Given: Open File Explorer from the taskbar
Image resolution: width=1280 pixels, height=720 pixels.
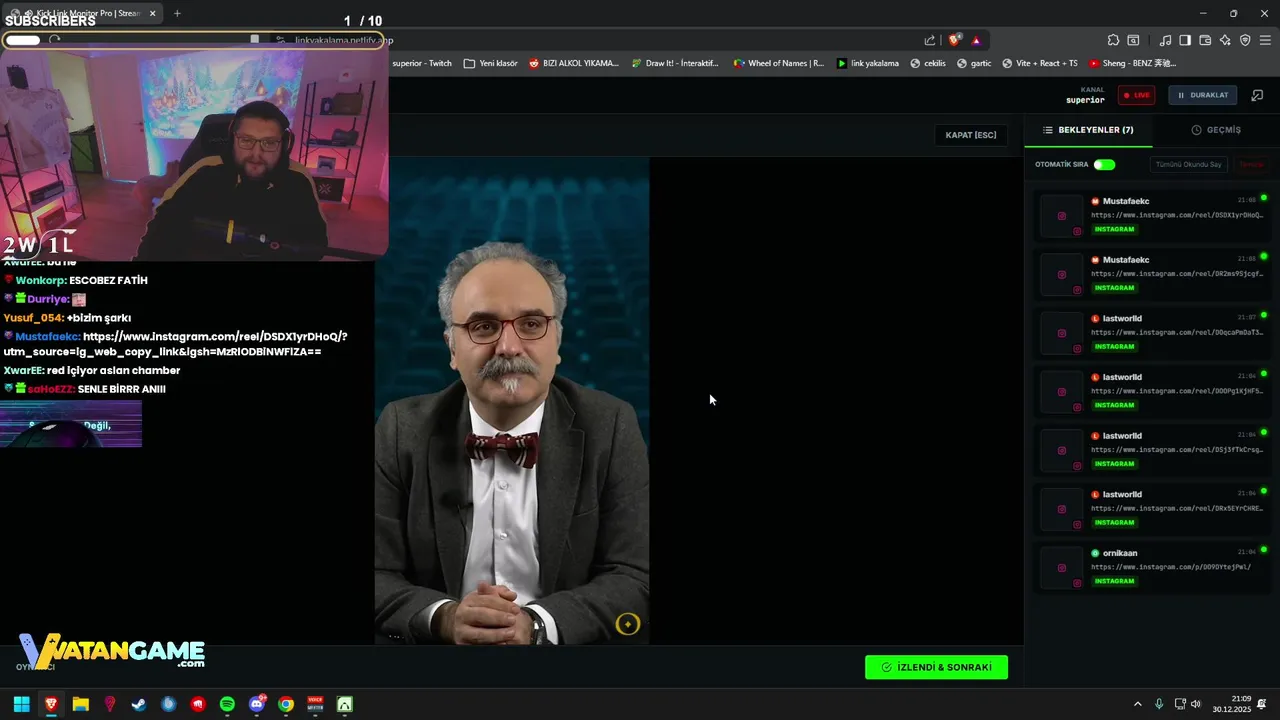Looking at the screenshot, I should 80,704.
